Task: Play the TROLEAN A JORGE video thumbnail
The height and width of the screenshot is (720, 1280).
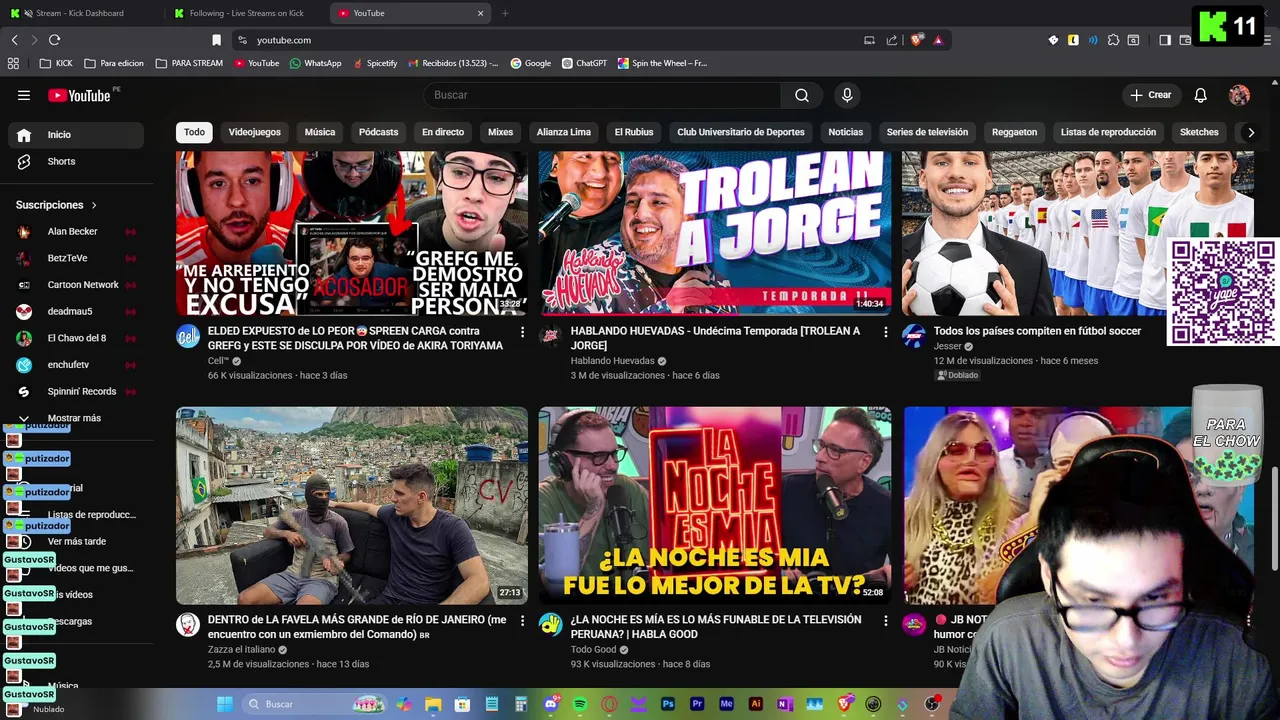Action: tap(715, 233)
